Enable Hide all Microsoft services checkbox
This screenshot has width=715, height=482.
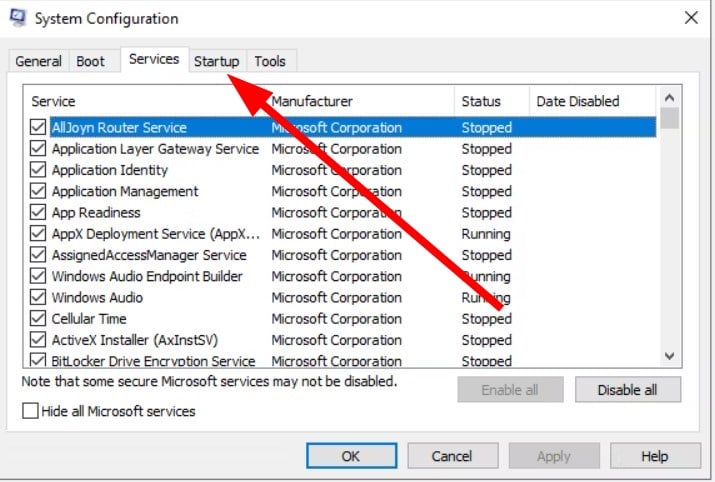point(31,411)
